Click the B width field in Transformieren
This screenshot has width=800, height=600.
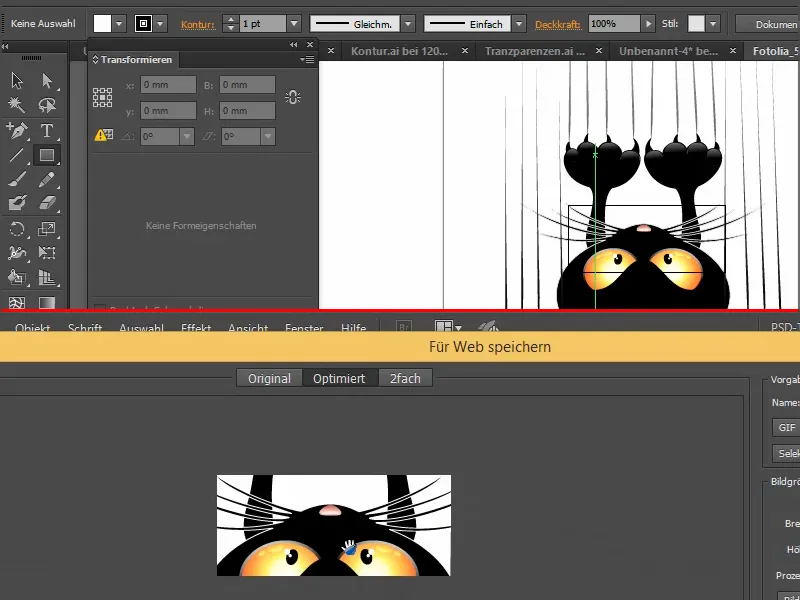pyautogui.click(x=247, y=85)
